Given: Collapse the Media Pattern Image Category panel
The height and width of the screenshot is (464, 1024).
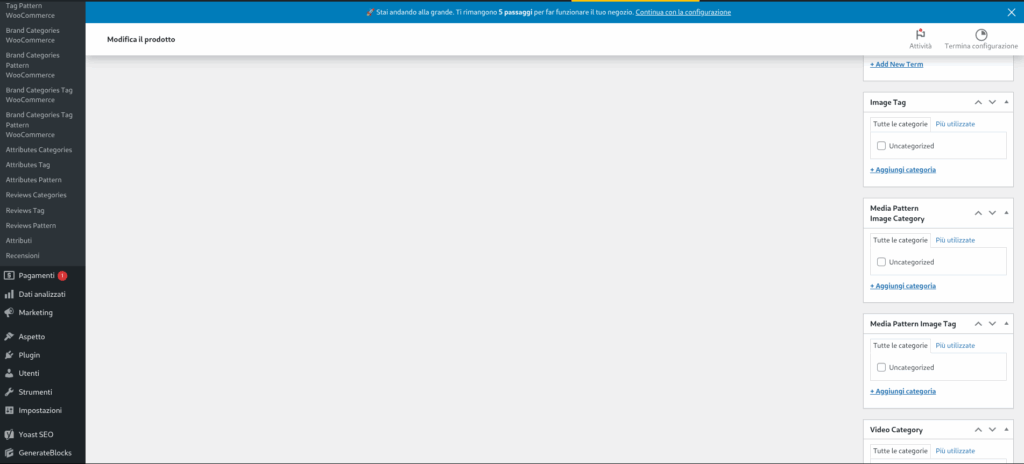Looking at the screenshot, I should pos(1006,213).
